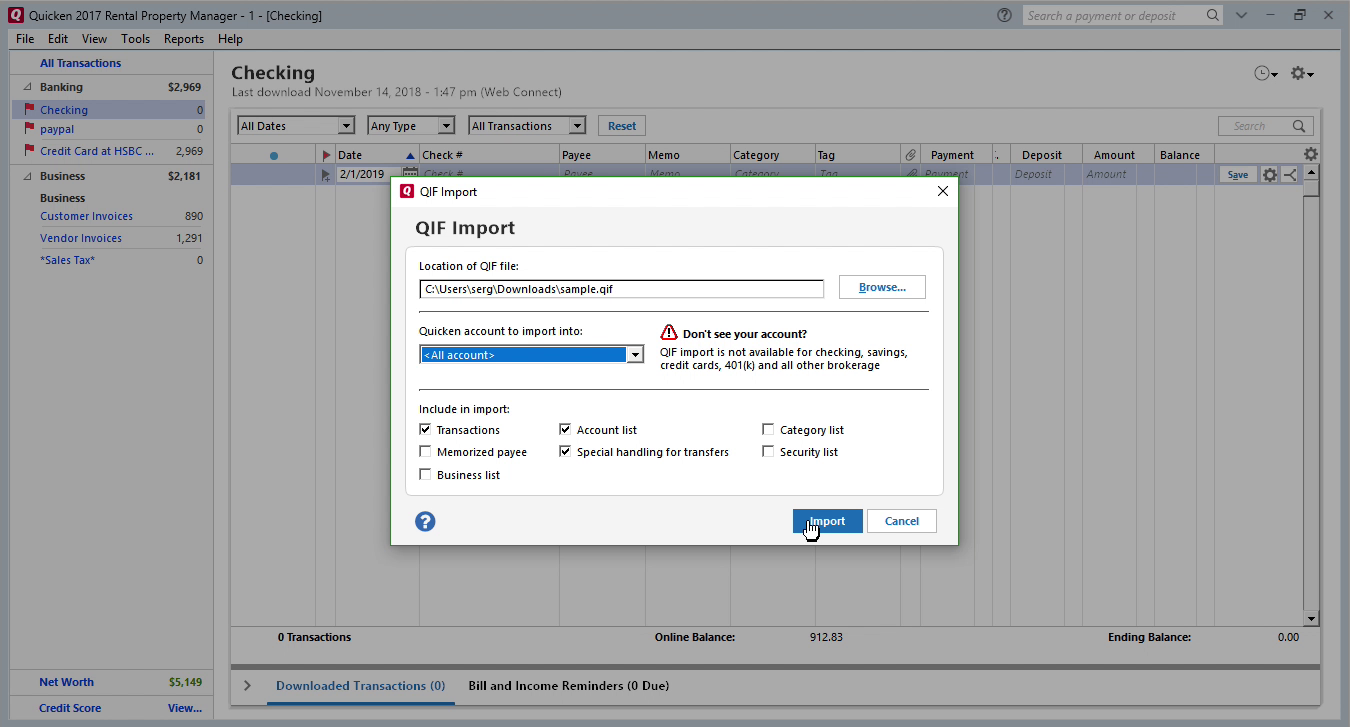This screenshot has height=727, width=1350.
Task: Switch to Bill and Income Reminders tab
Action: [569, 686]
